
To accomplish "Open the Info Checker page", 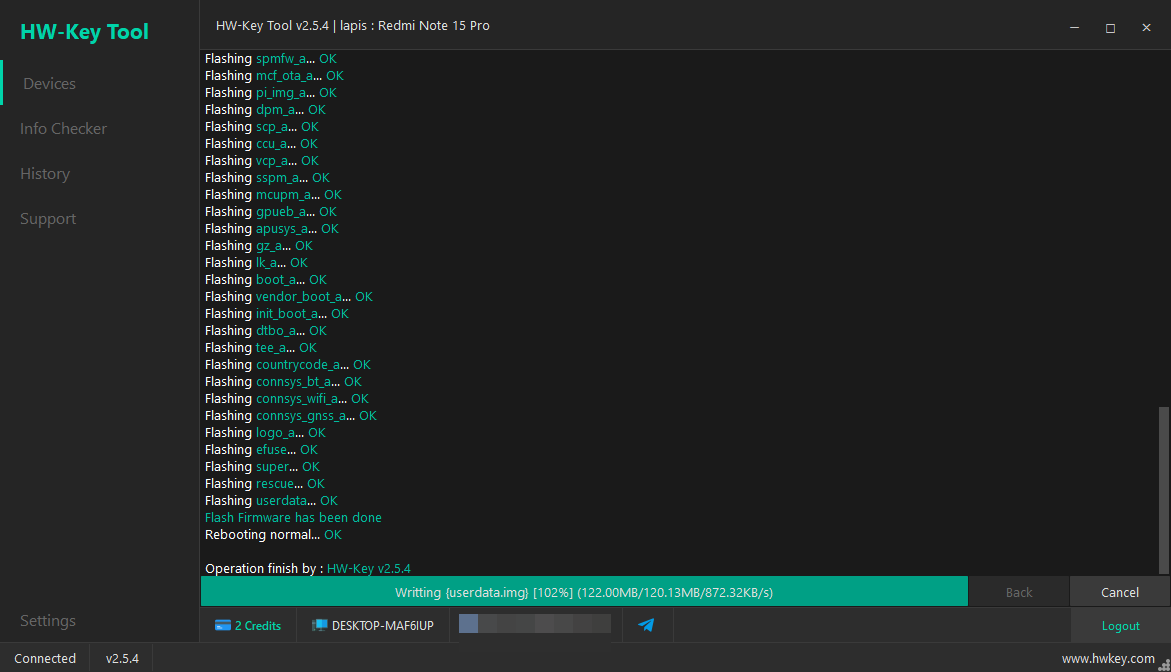I will pos(63,128).
